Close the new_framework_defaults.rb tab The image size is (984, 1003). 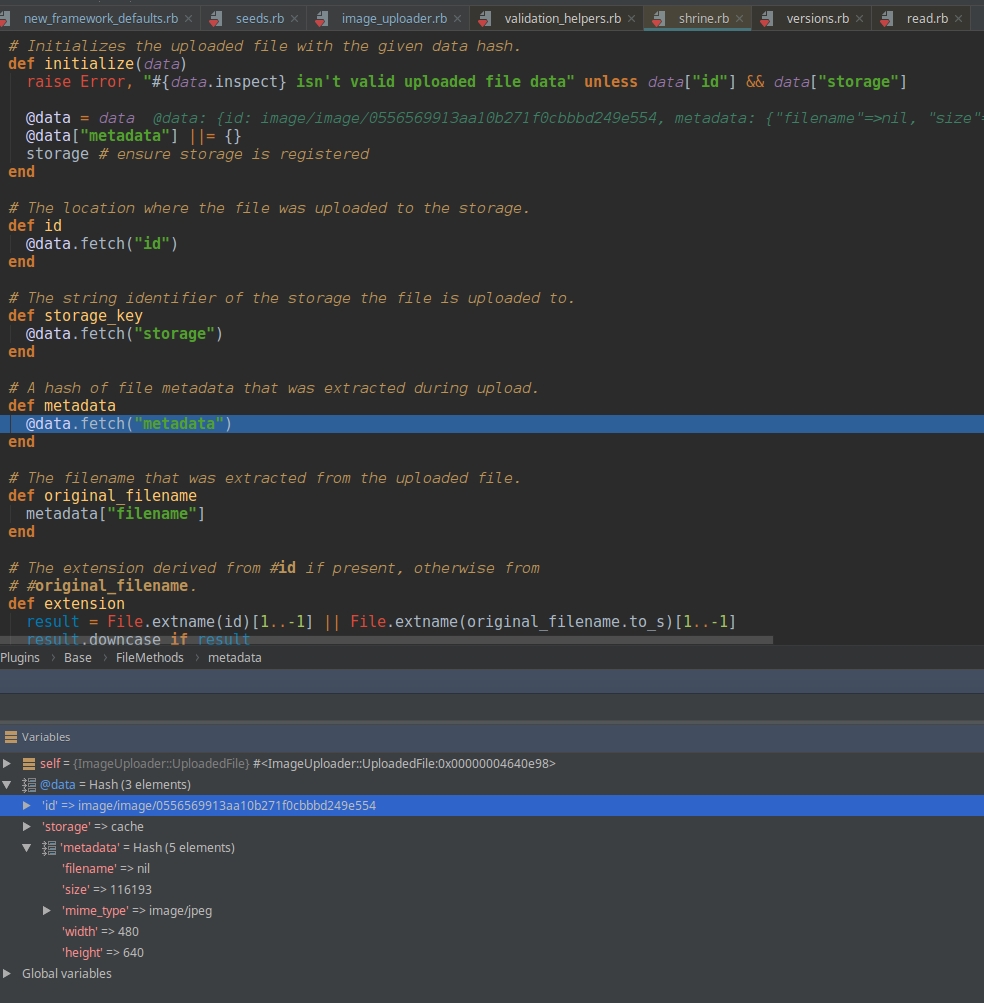pos(189,19)
